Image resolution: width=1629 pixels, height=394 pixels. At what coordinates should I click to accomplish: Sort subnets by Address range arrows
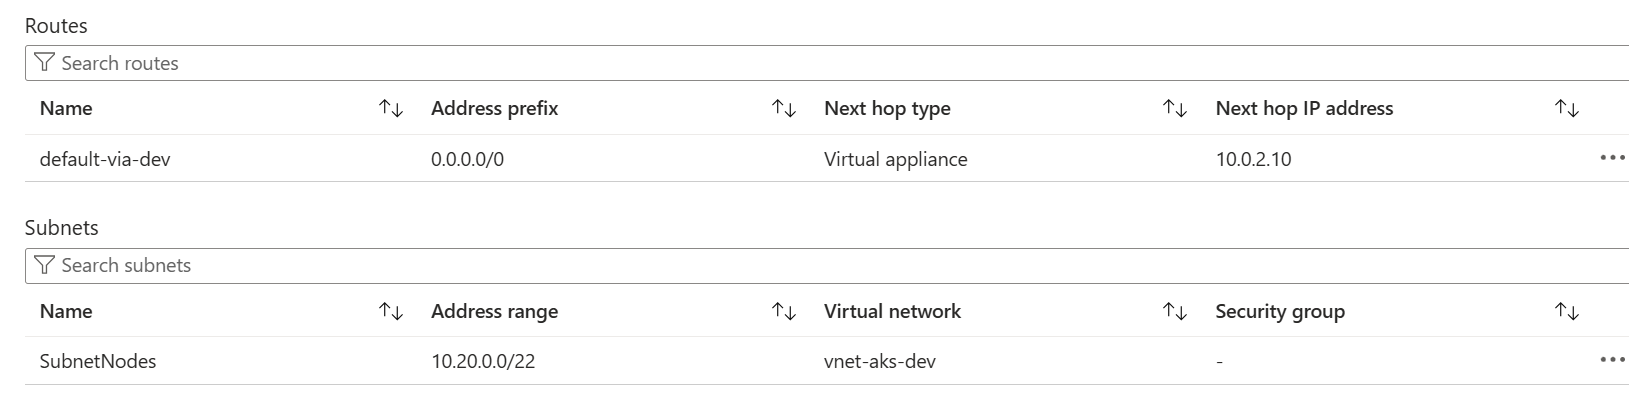point(784,312)
